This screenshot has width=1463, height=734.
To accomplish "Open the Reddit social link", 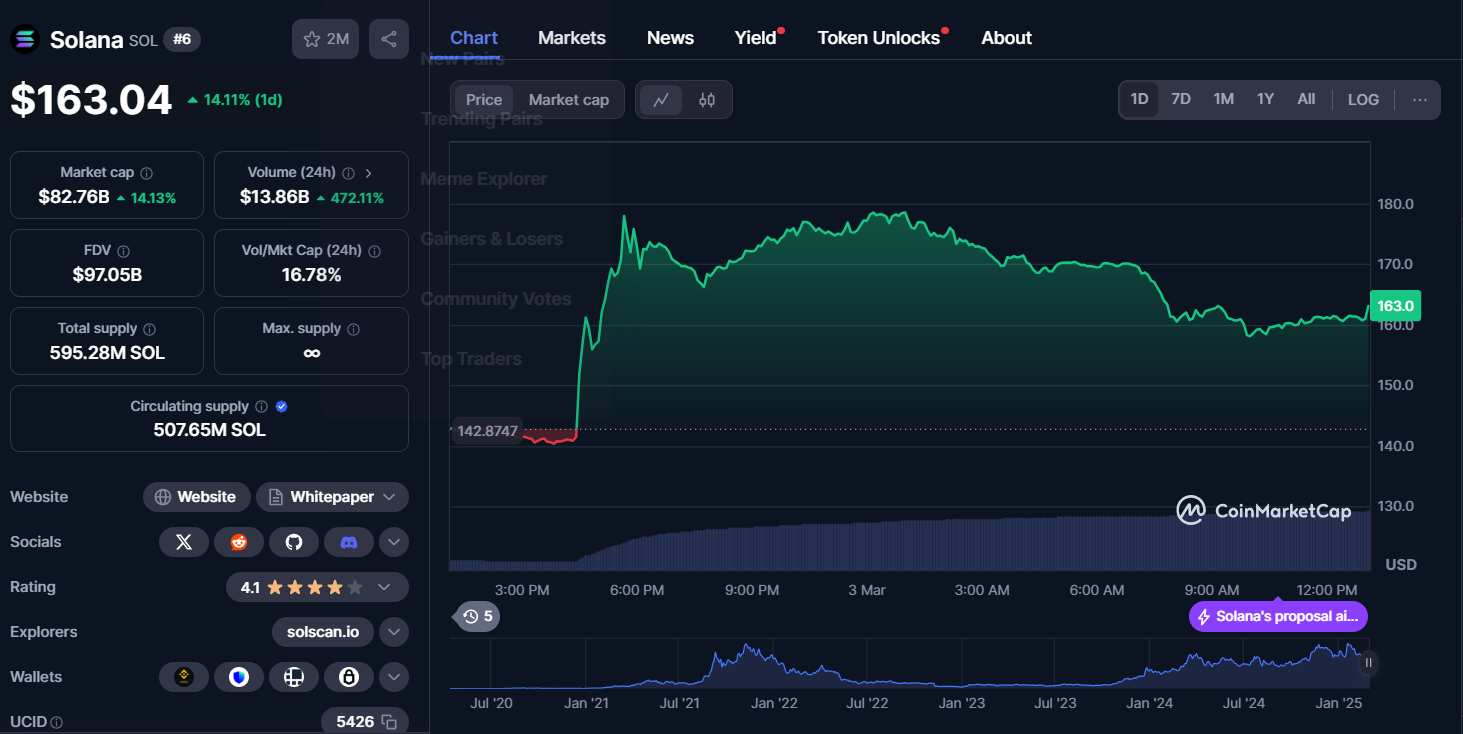I will click(x=239, y=542).
